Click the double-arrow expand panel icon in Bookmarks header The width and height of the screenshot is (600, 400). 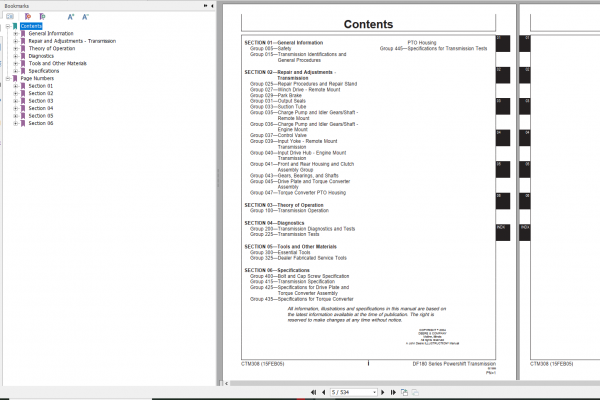205,6
